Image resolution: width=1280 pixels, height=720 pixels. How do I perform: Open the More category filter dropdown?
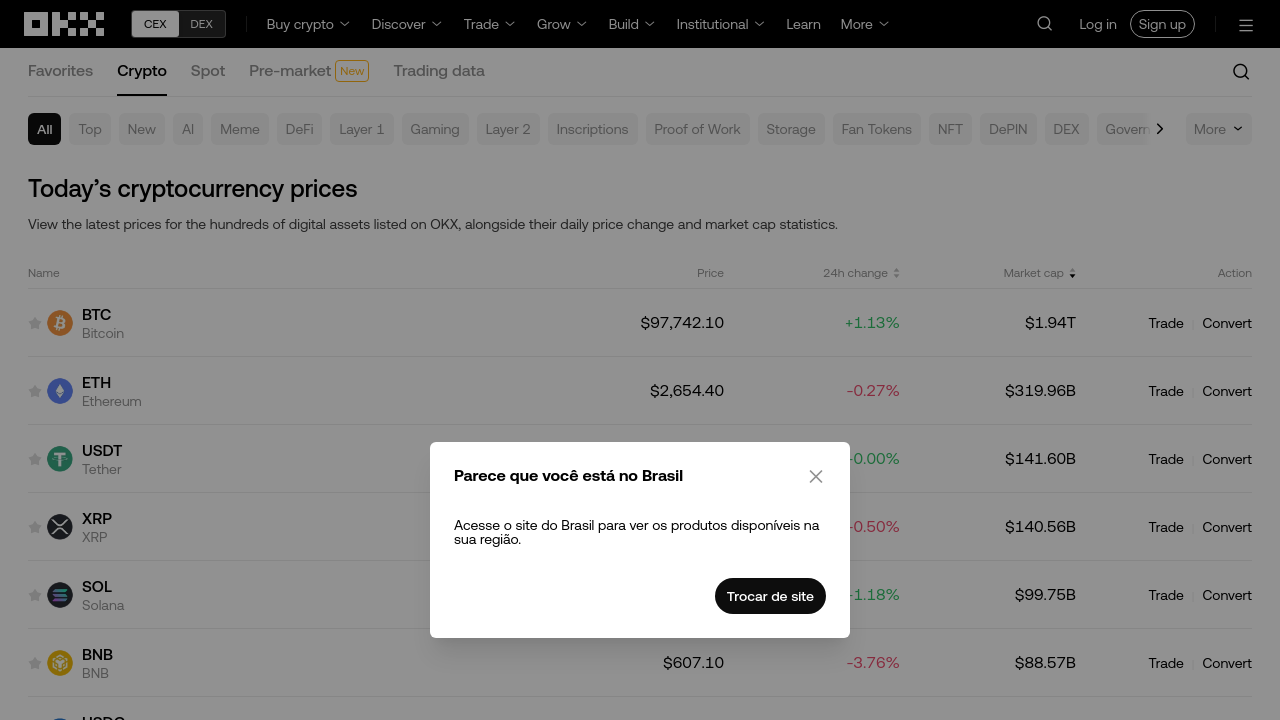pyautogui.click(x=1218, y=129)
